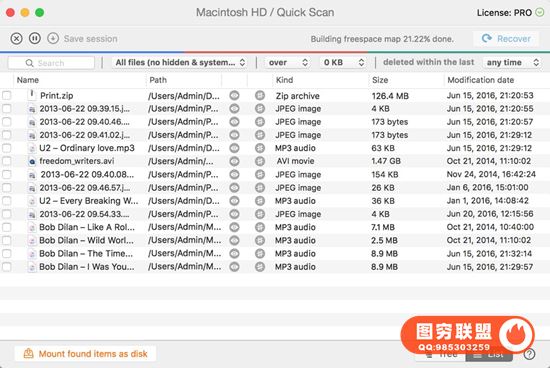Open the All files filter dropdown

point(180,62)
